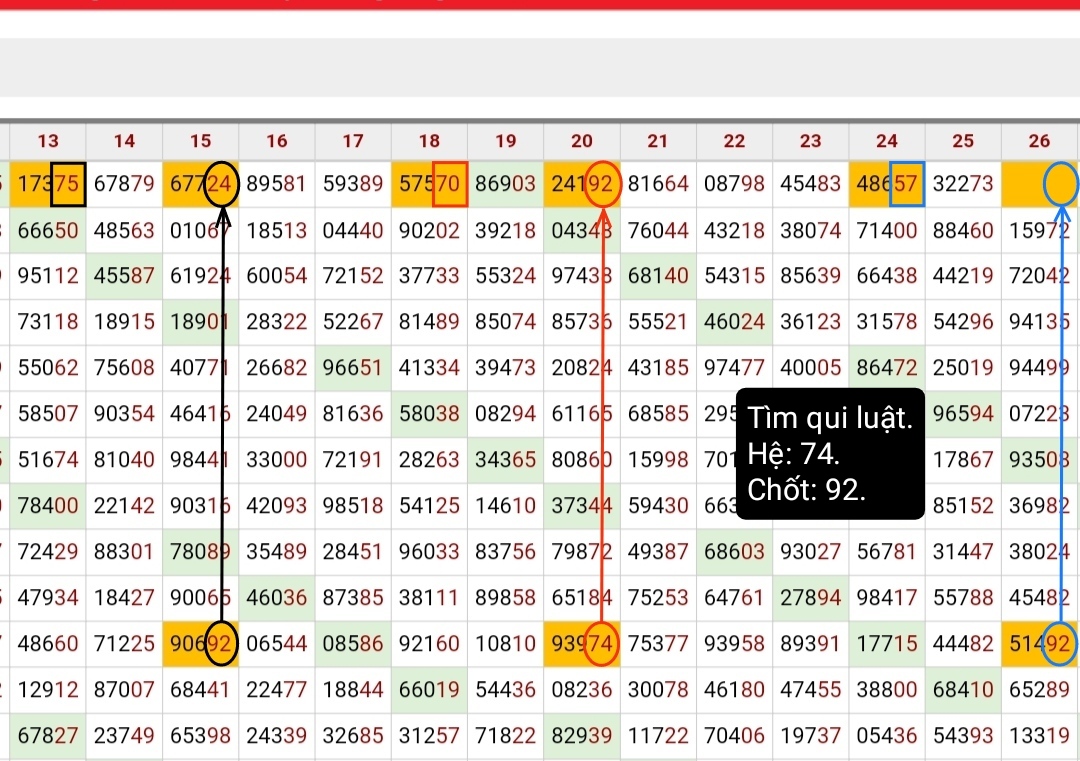Select the column 20 header
This screenshot has height=761, width=1080.
(x=582, y=141)
